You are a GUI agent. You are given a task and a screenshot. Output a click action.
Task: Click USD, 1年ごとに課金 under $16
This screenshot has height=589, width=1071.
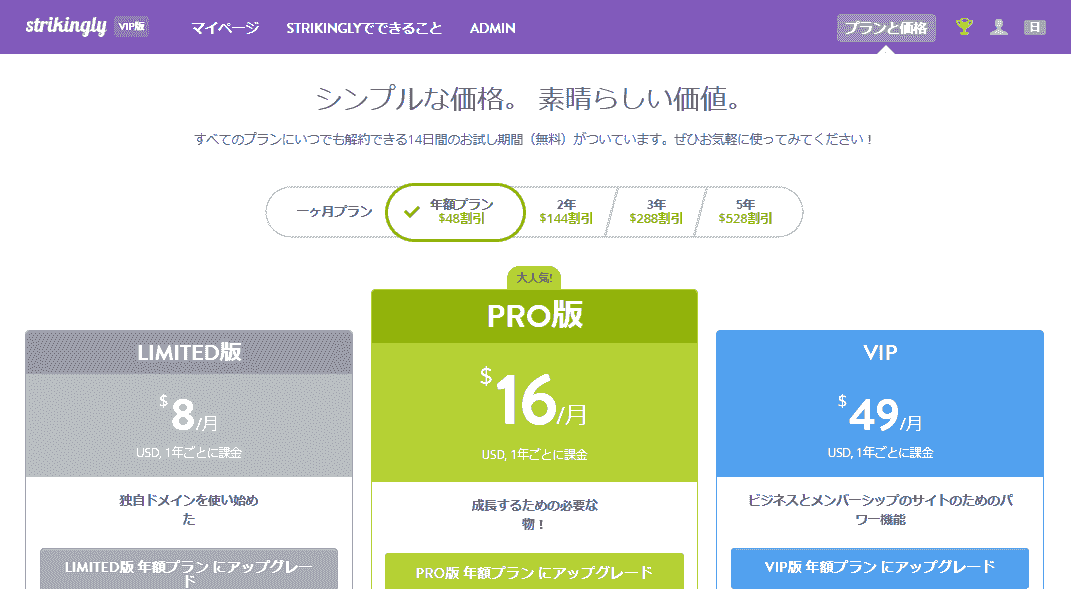click(x=534, y=454)
